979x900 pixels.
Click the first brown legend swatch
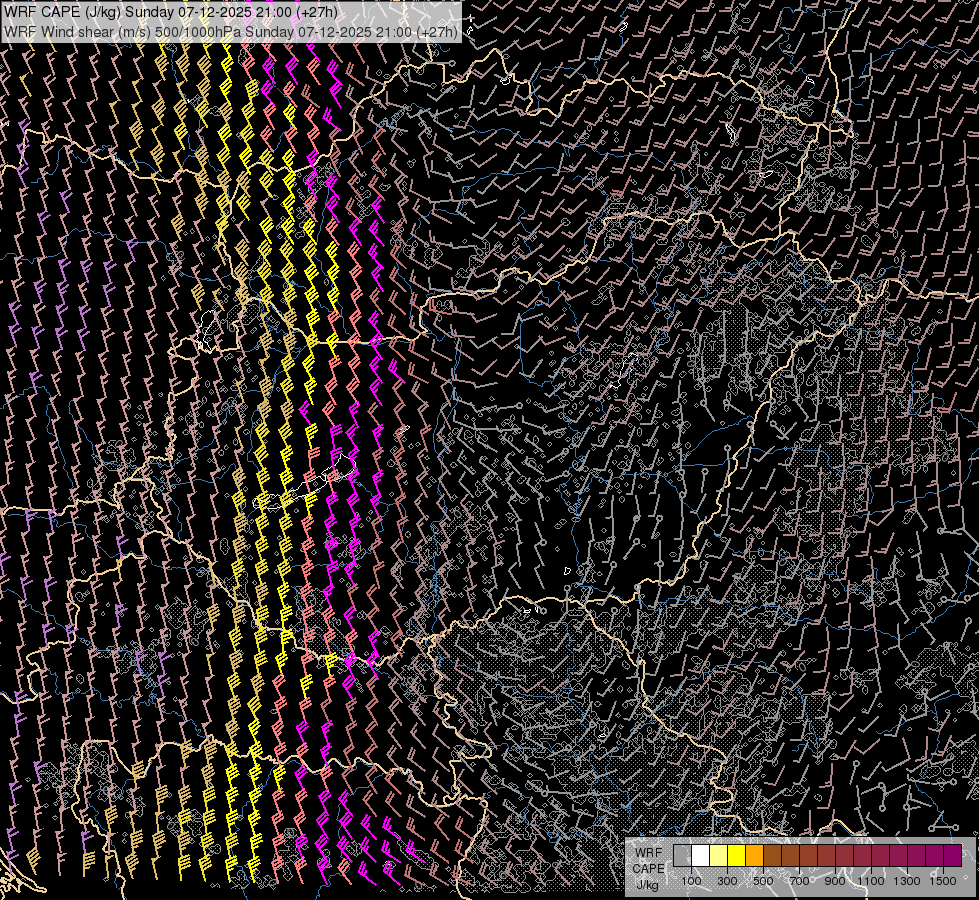point(772,856)
